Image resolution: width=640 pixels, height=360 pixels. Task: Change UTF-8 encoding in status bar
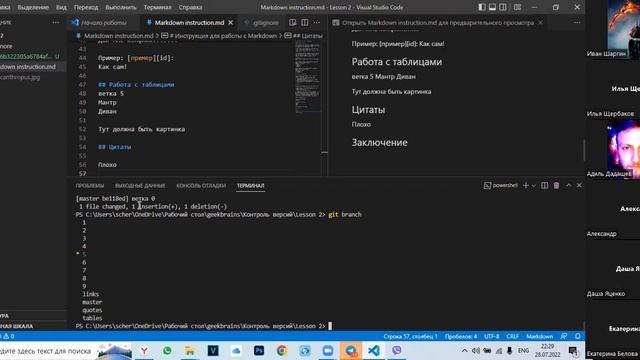pyautogui.click(x=491, y=336)
